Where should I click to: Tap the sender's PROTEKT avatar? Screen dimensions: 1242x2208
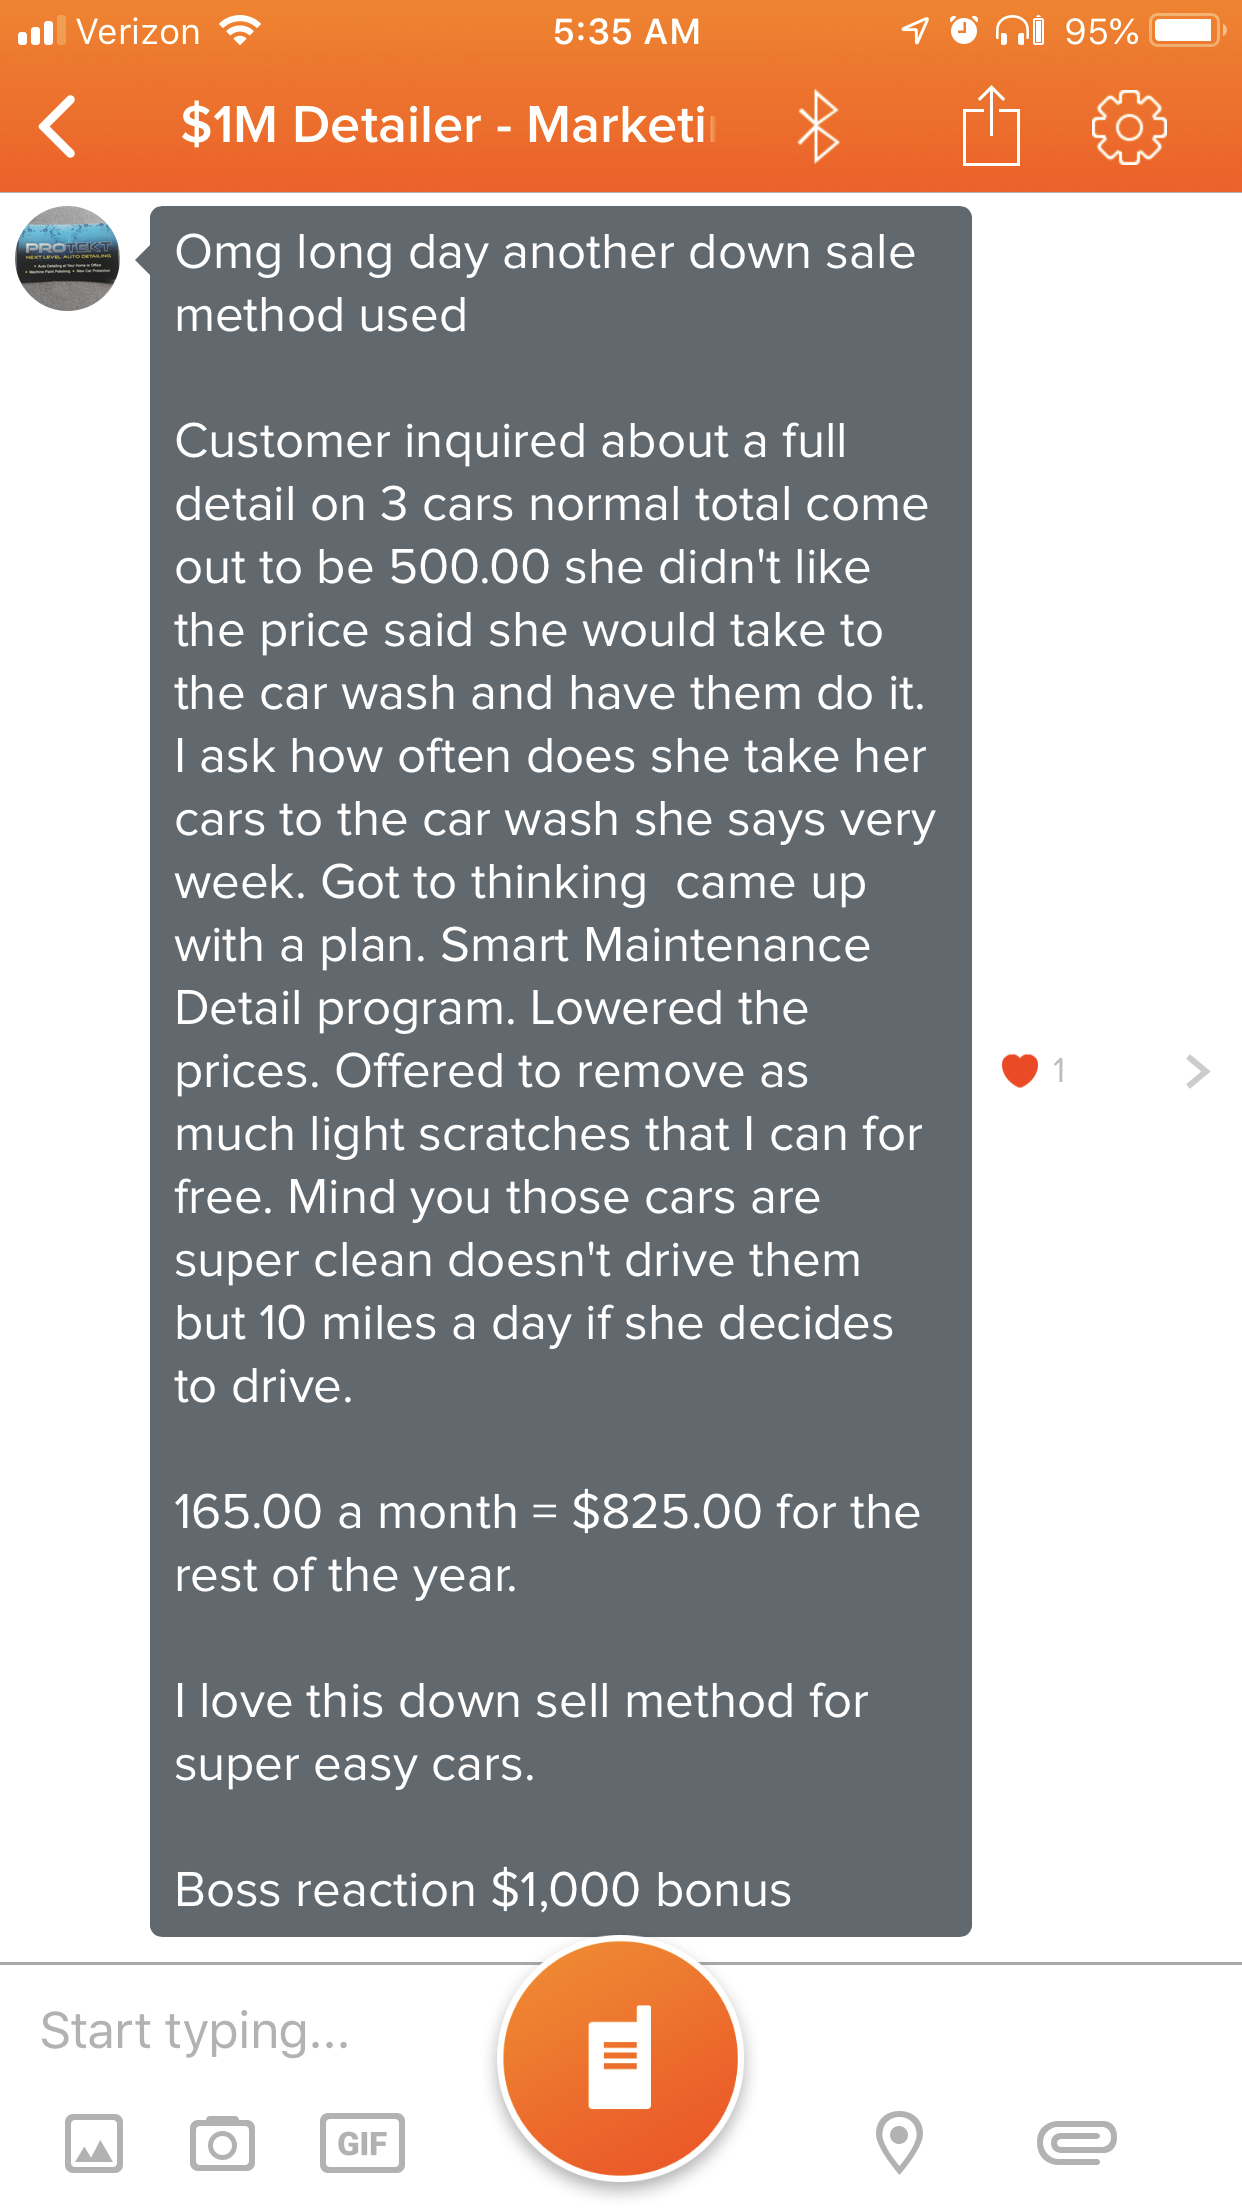[x=68, y=258]
